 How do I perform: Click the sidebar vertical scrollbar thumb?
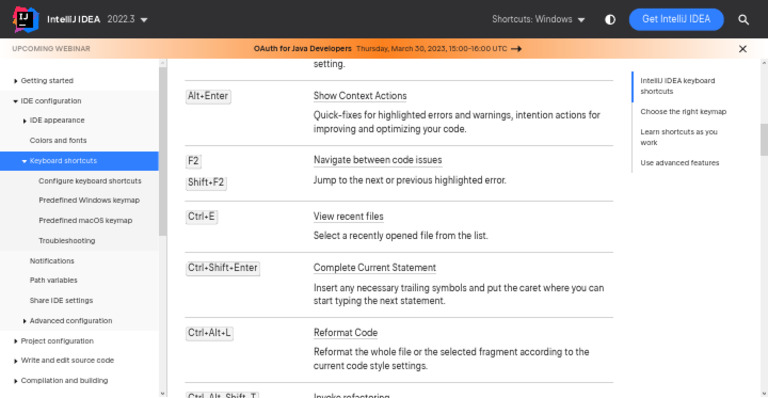(163, 152)
